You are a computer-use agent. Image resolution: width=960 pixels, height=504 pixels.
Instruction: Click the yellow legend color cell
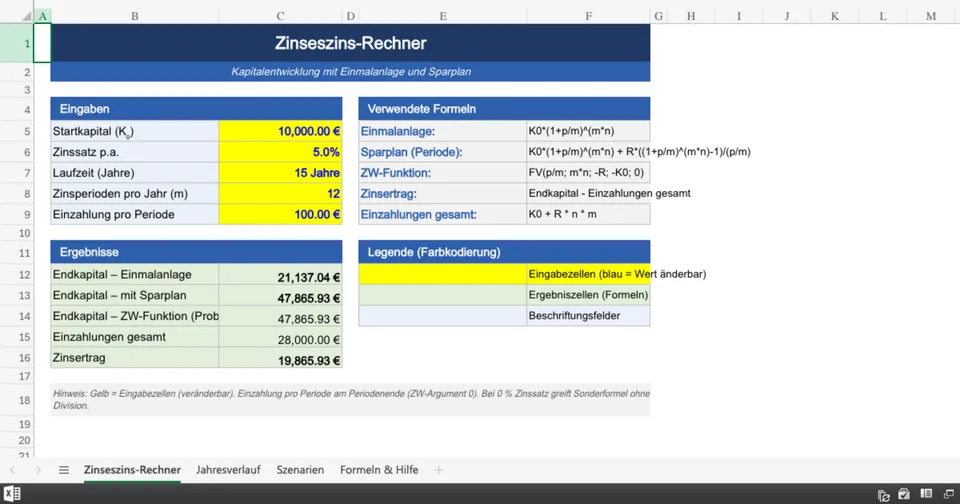[x=443, y=274]
